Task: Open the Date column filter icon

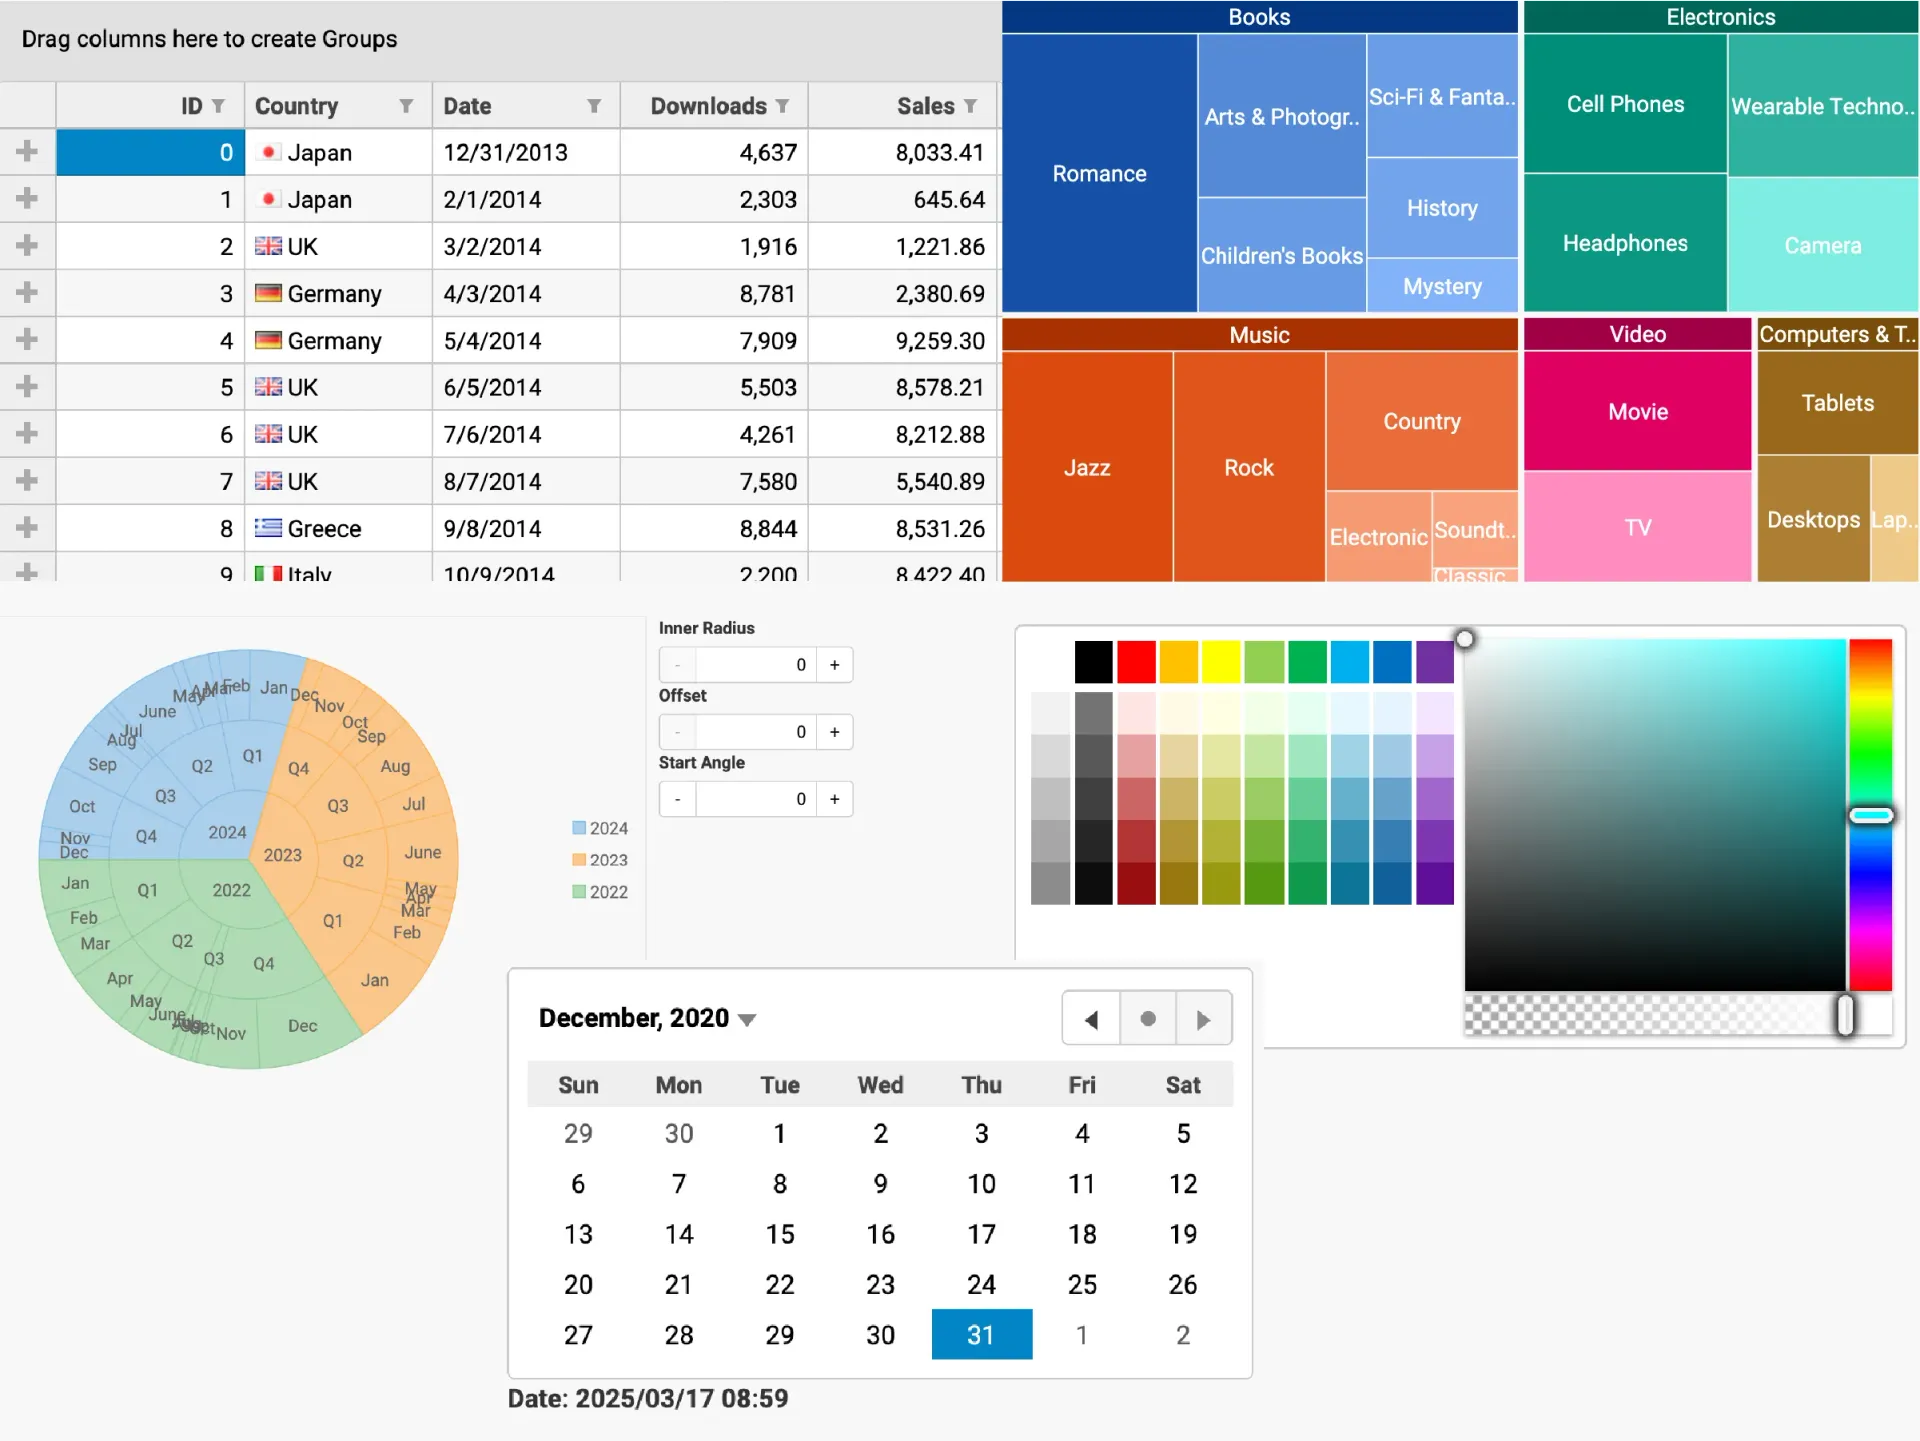Action: point(594,106)
